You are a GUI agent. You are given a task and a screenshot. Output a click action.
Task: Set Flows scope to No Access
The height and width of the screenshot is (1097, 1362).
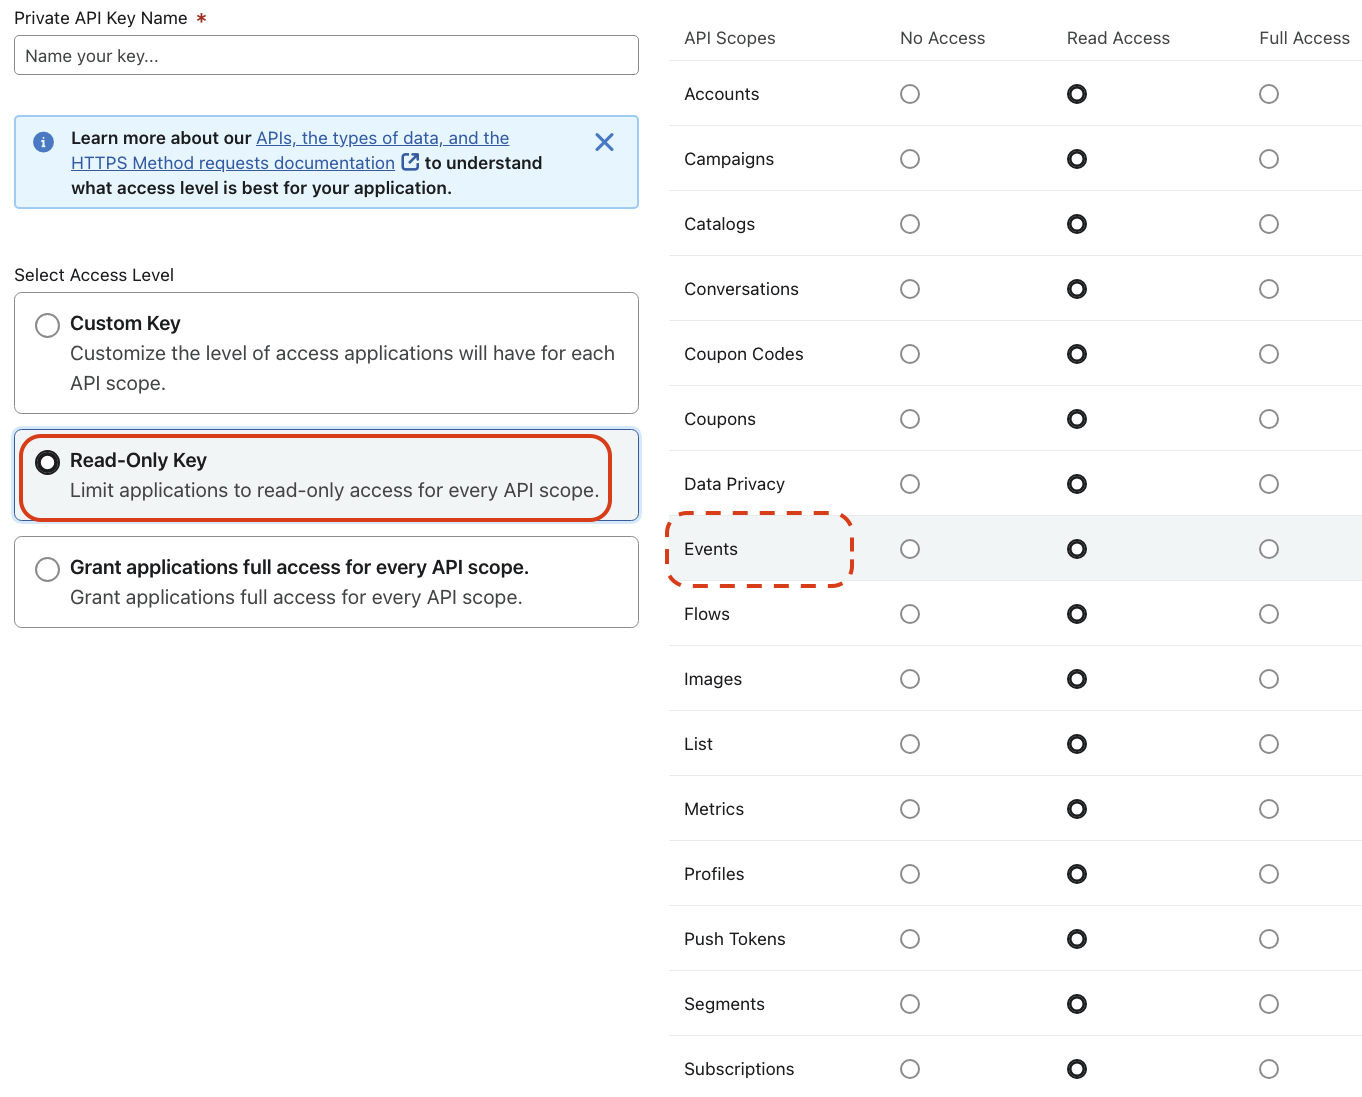[x=910, y=614]
